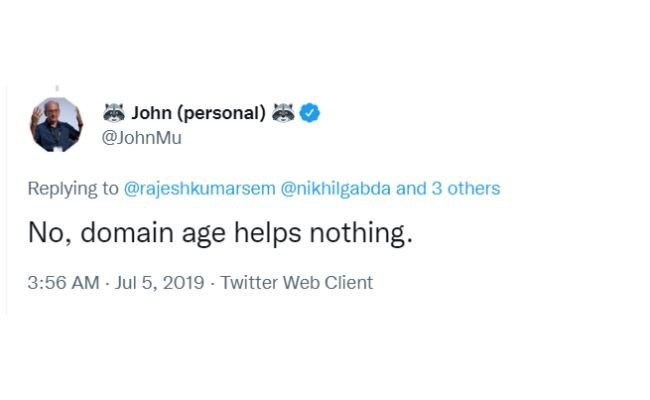This screenshot has width=650, height=400.
Task: Visit the @nikhilgabda mention
Action: [x=336, y=188]
